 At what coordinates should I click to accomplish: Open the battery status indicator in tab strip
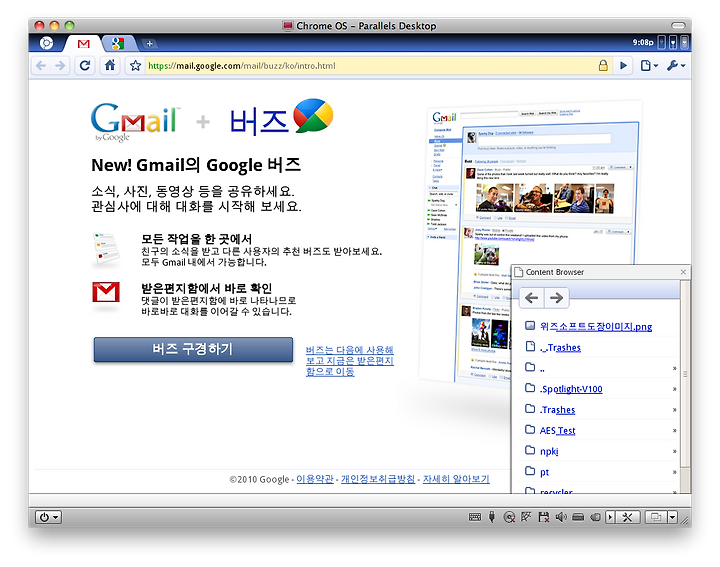[673, 43]
